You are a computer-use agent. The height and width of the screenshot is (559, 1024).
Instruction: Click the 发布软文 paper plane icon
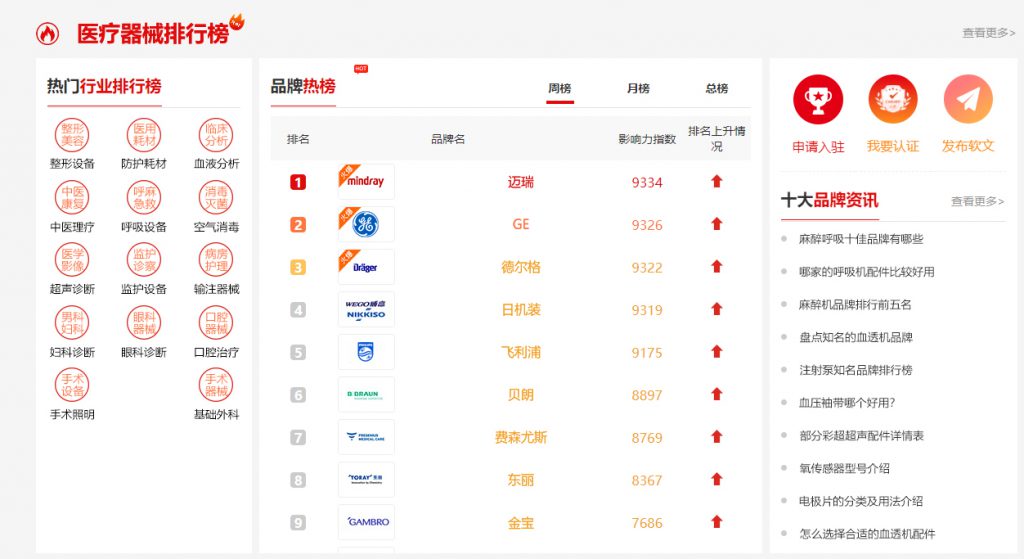point(968,99)
